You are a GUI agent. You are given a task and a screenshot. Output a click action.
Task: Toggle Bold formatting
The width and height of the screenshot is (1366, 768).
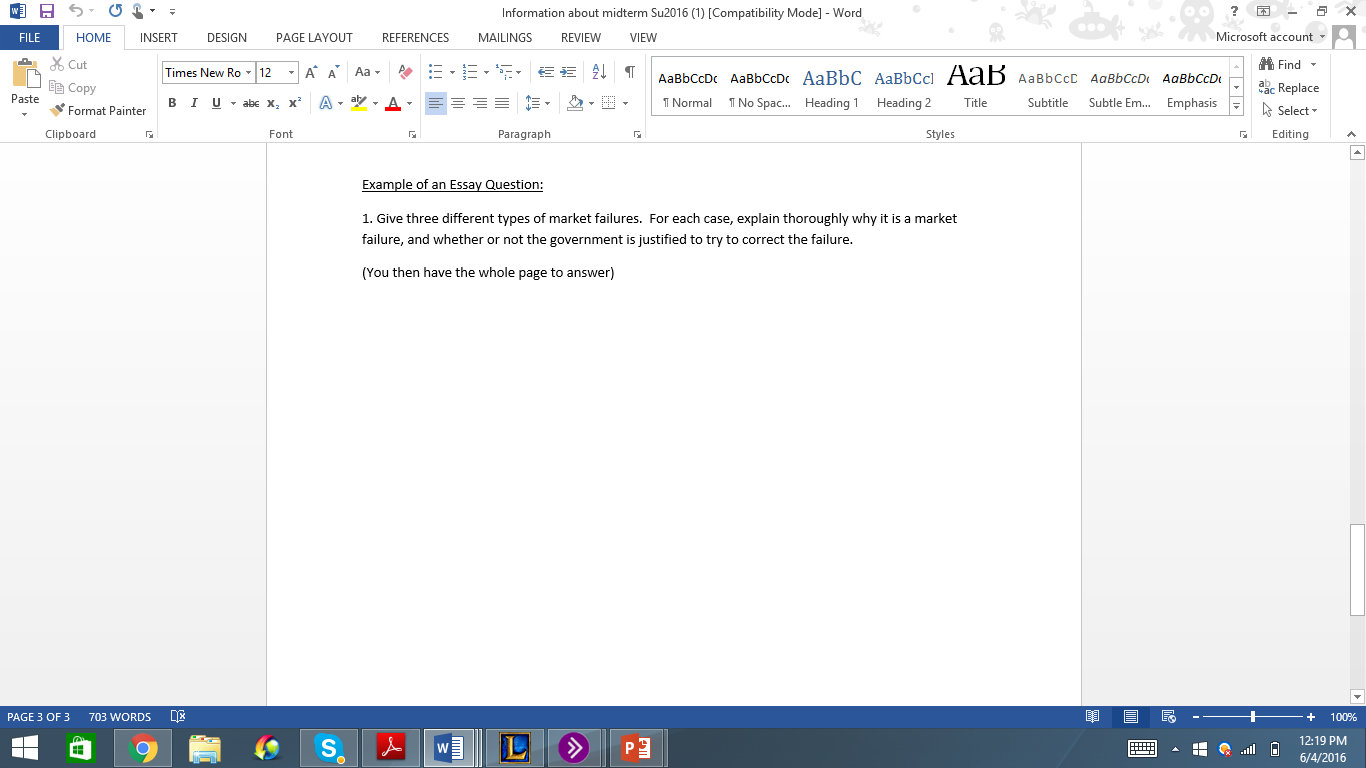coord(172,103)
